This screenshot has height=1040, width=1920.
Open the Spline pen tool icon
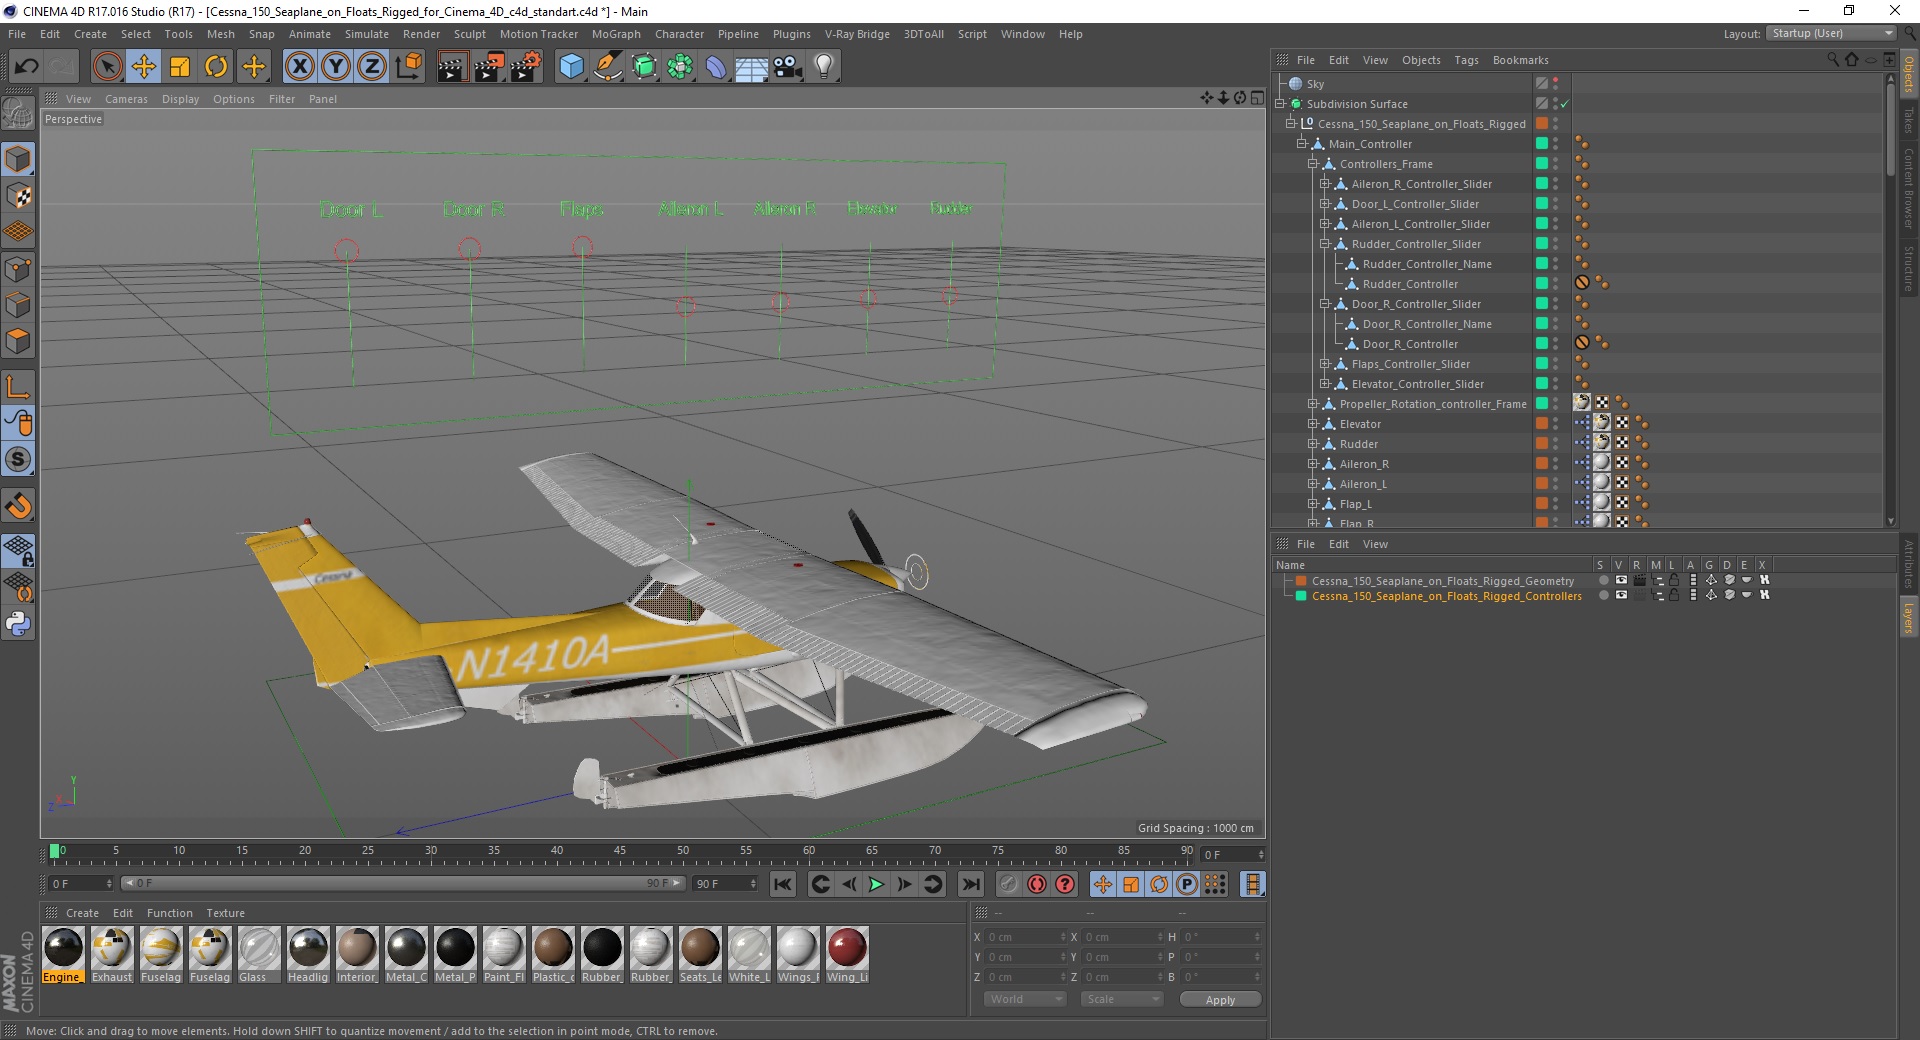(x=607, y=67)
